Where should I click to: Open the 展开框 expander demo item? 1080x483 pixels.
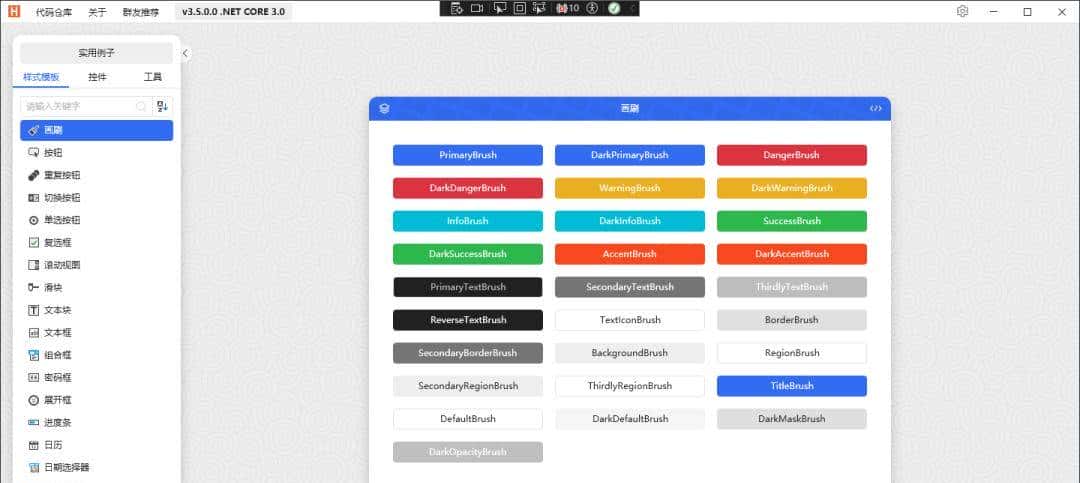click(x=57, y=400)
